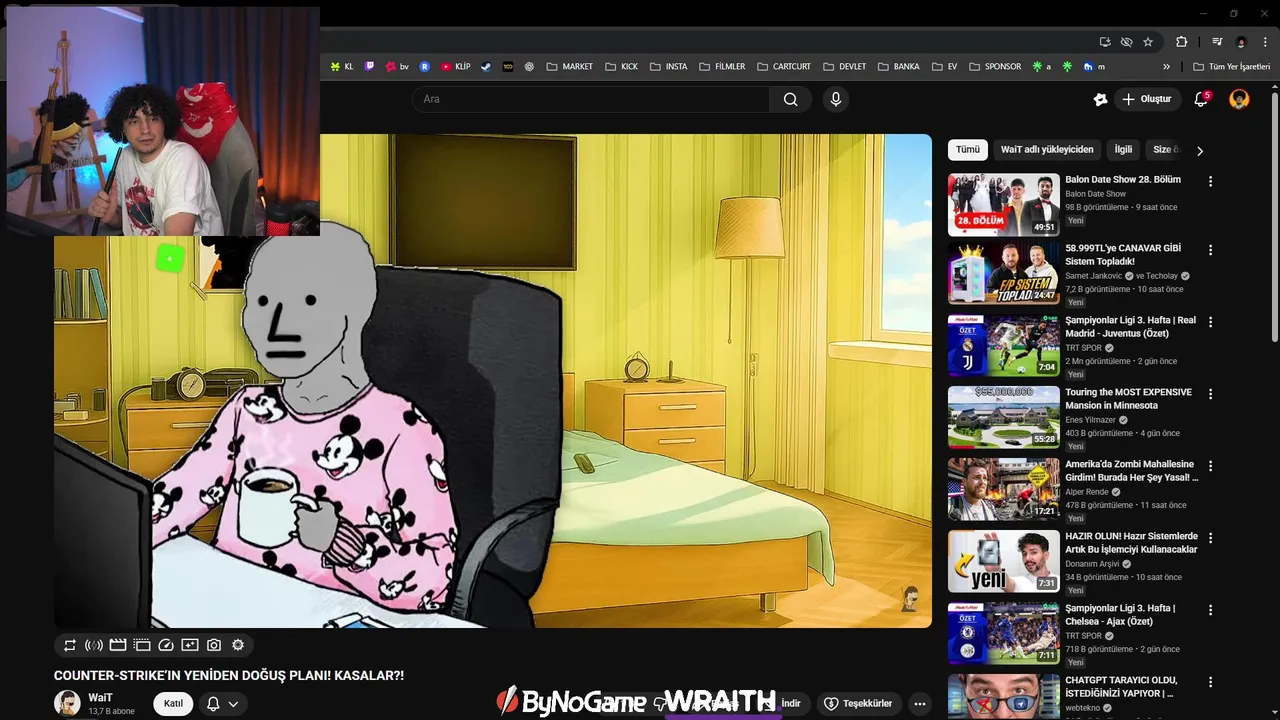The width and height of the screenshot is (1280, 720).
Task: Start voice search with the microphone icon
Action: (836, 99)
